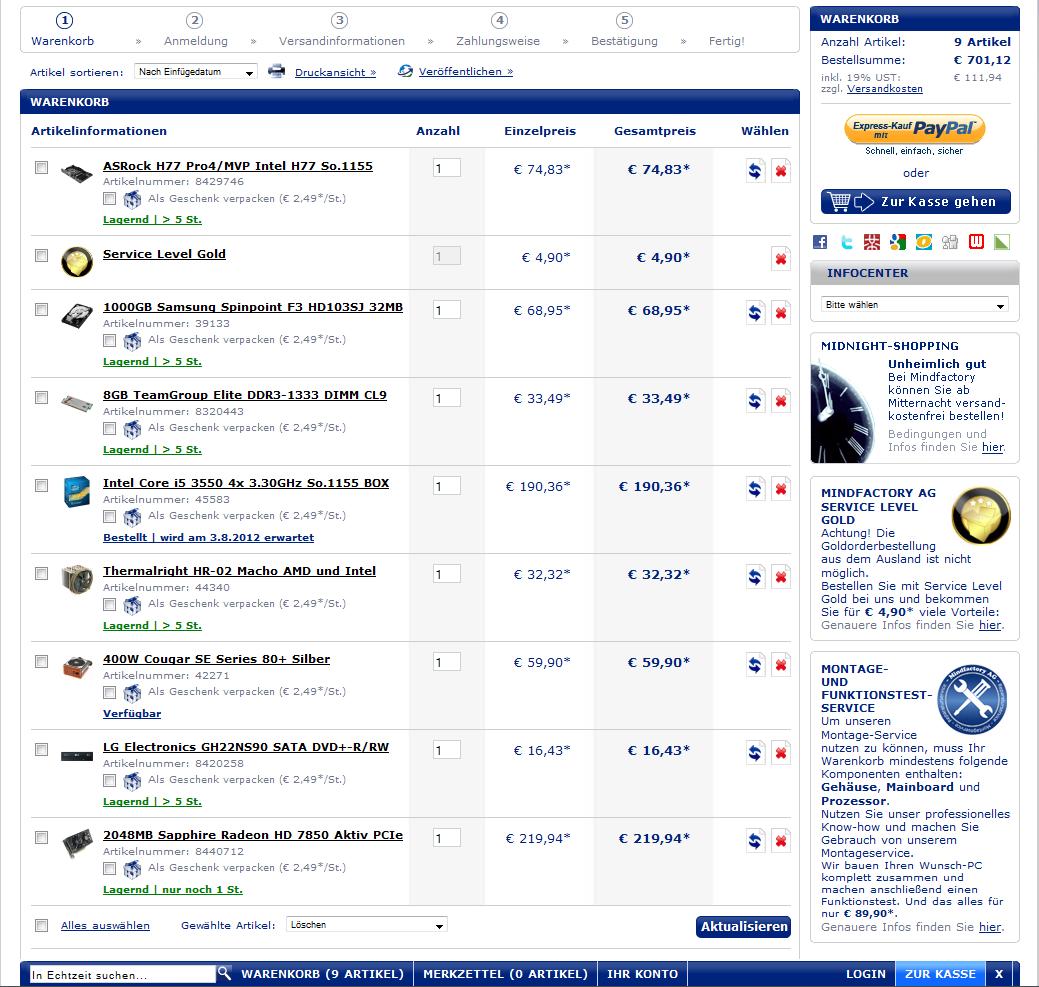Viewport: 1039px width, 987px height.
Task: Go to the Zahlungsweise checkout step
Action: [x=498, y=30]
